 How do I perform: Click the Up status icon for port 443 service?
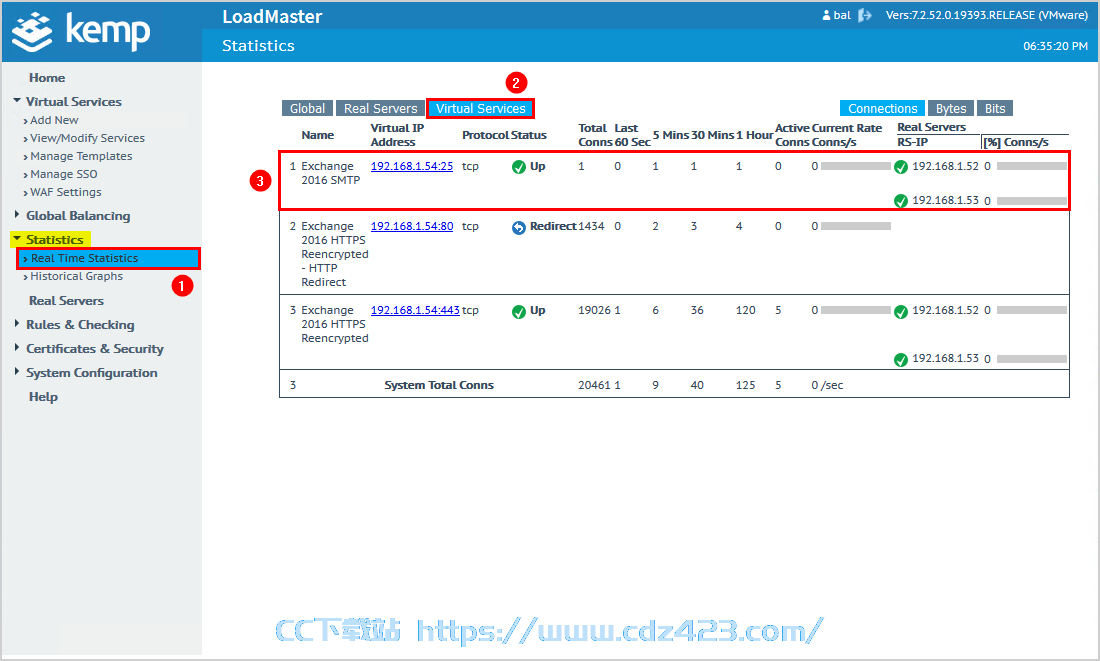click(x=518, y=312)
